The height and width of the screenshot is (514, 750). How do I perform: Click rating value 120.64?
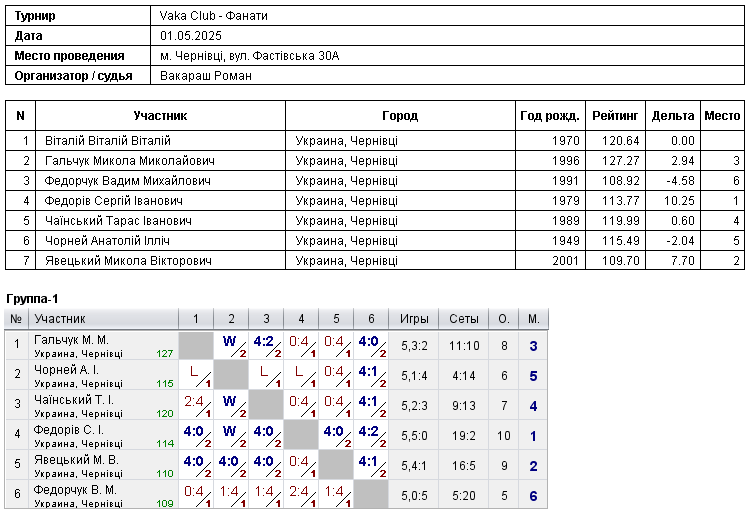[620, 141]
